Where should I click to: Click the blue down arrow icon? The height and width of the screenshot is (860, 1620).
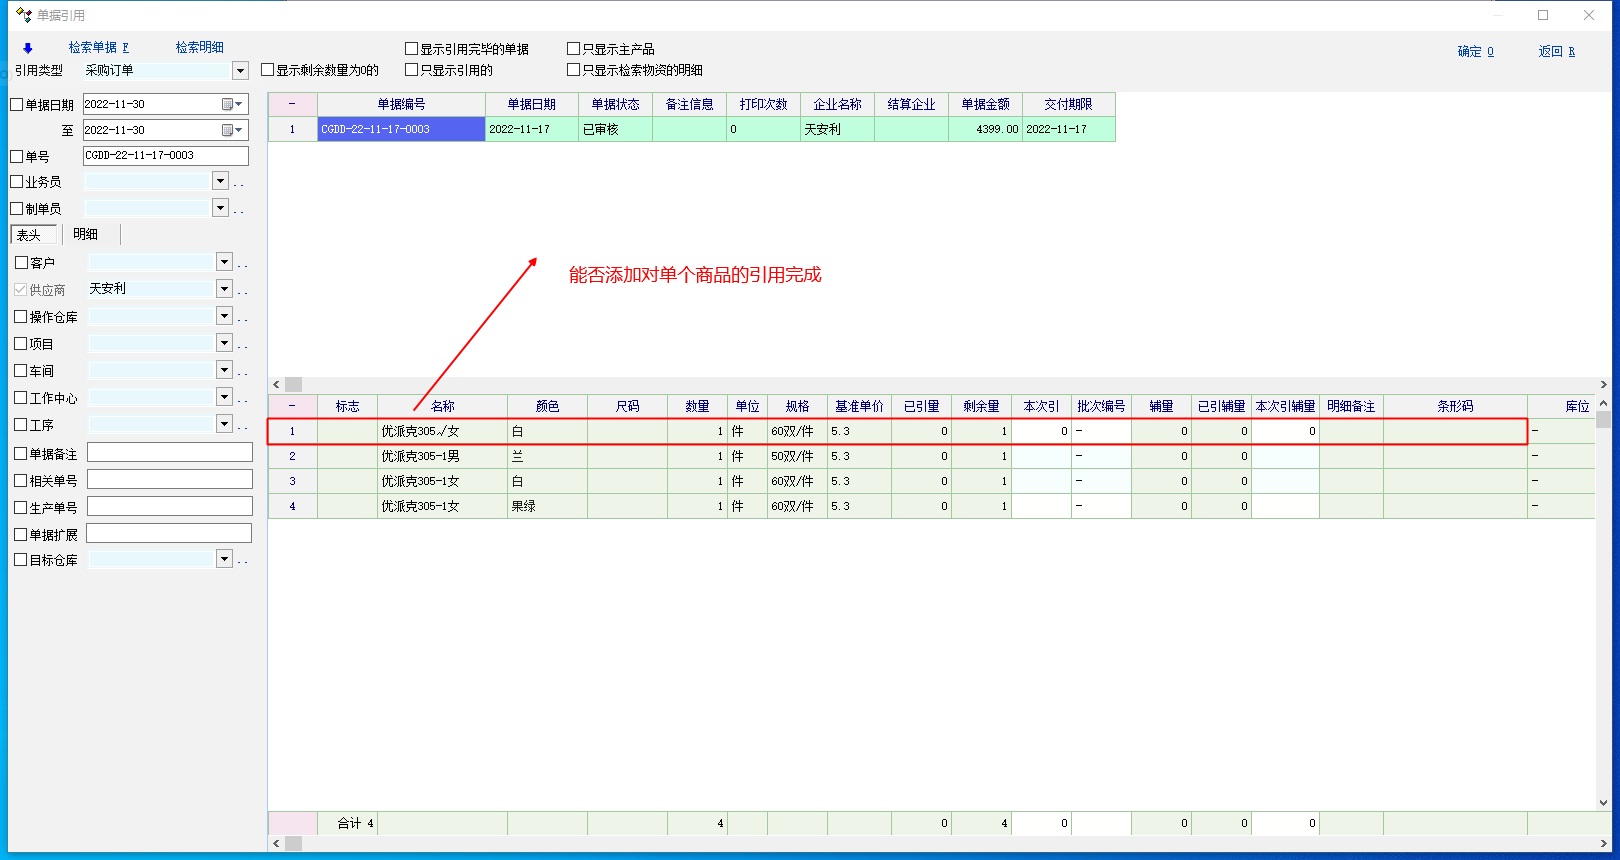click(28, 48)
